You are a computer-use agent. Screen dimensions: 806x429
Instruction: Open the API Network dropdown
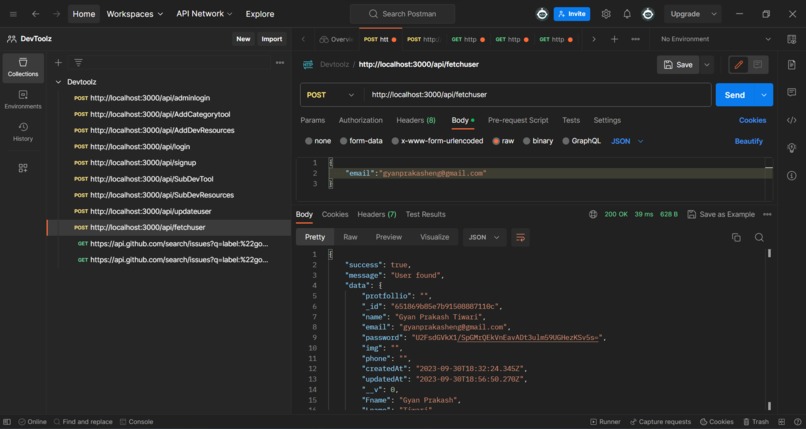click(204, 14)
